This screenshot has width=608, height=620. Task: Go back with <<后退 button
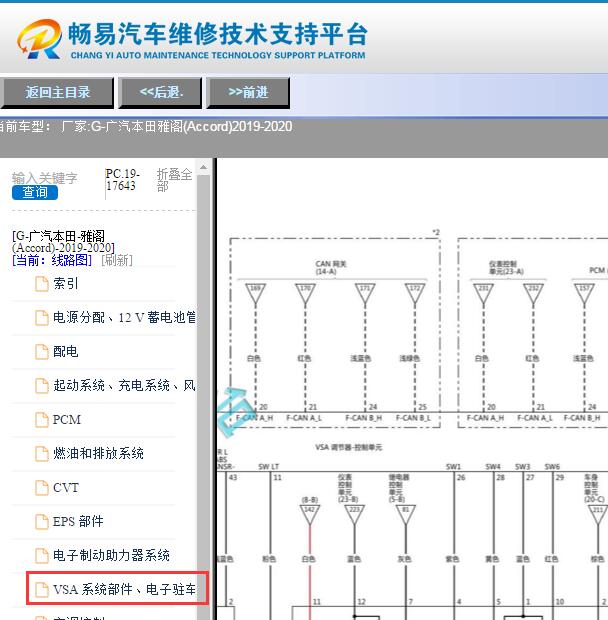(x=160, y=93)
